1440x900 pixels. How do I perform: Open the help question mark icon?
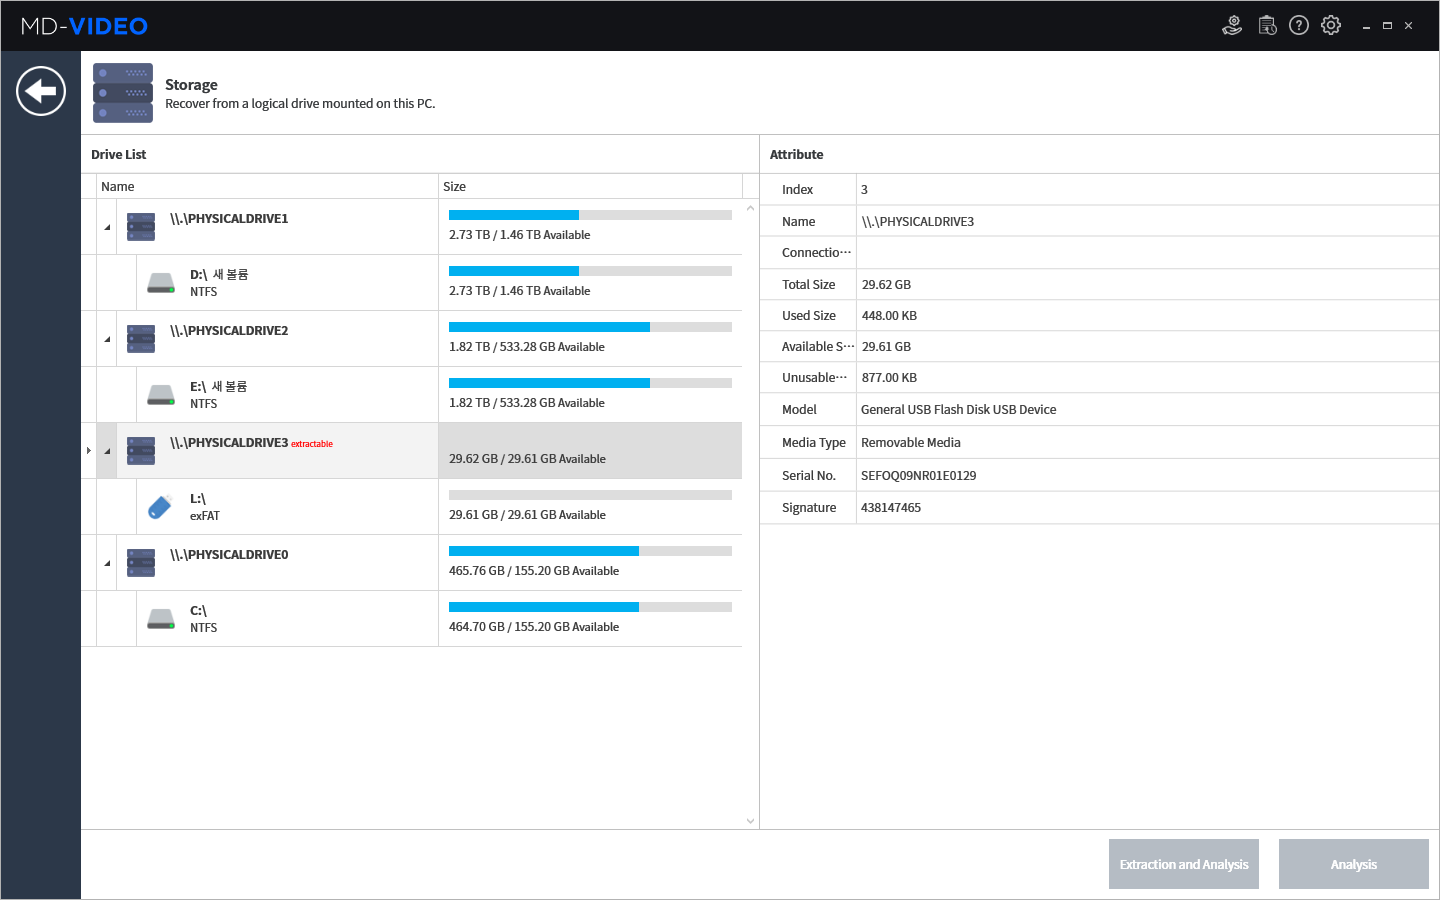(1299, 26)
